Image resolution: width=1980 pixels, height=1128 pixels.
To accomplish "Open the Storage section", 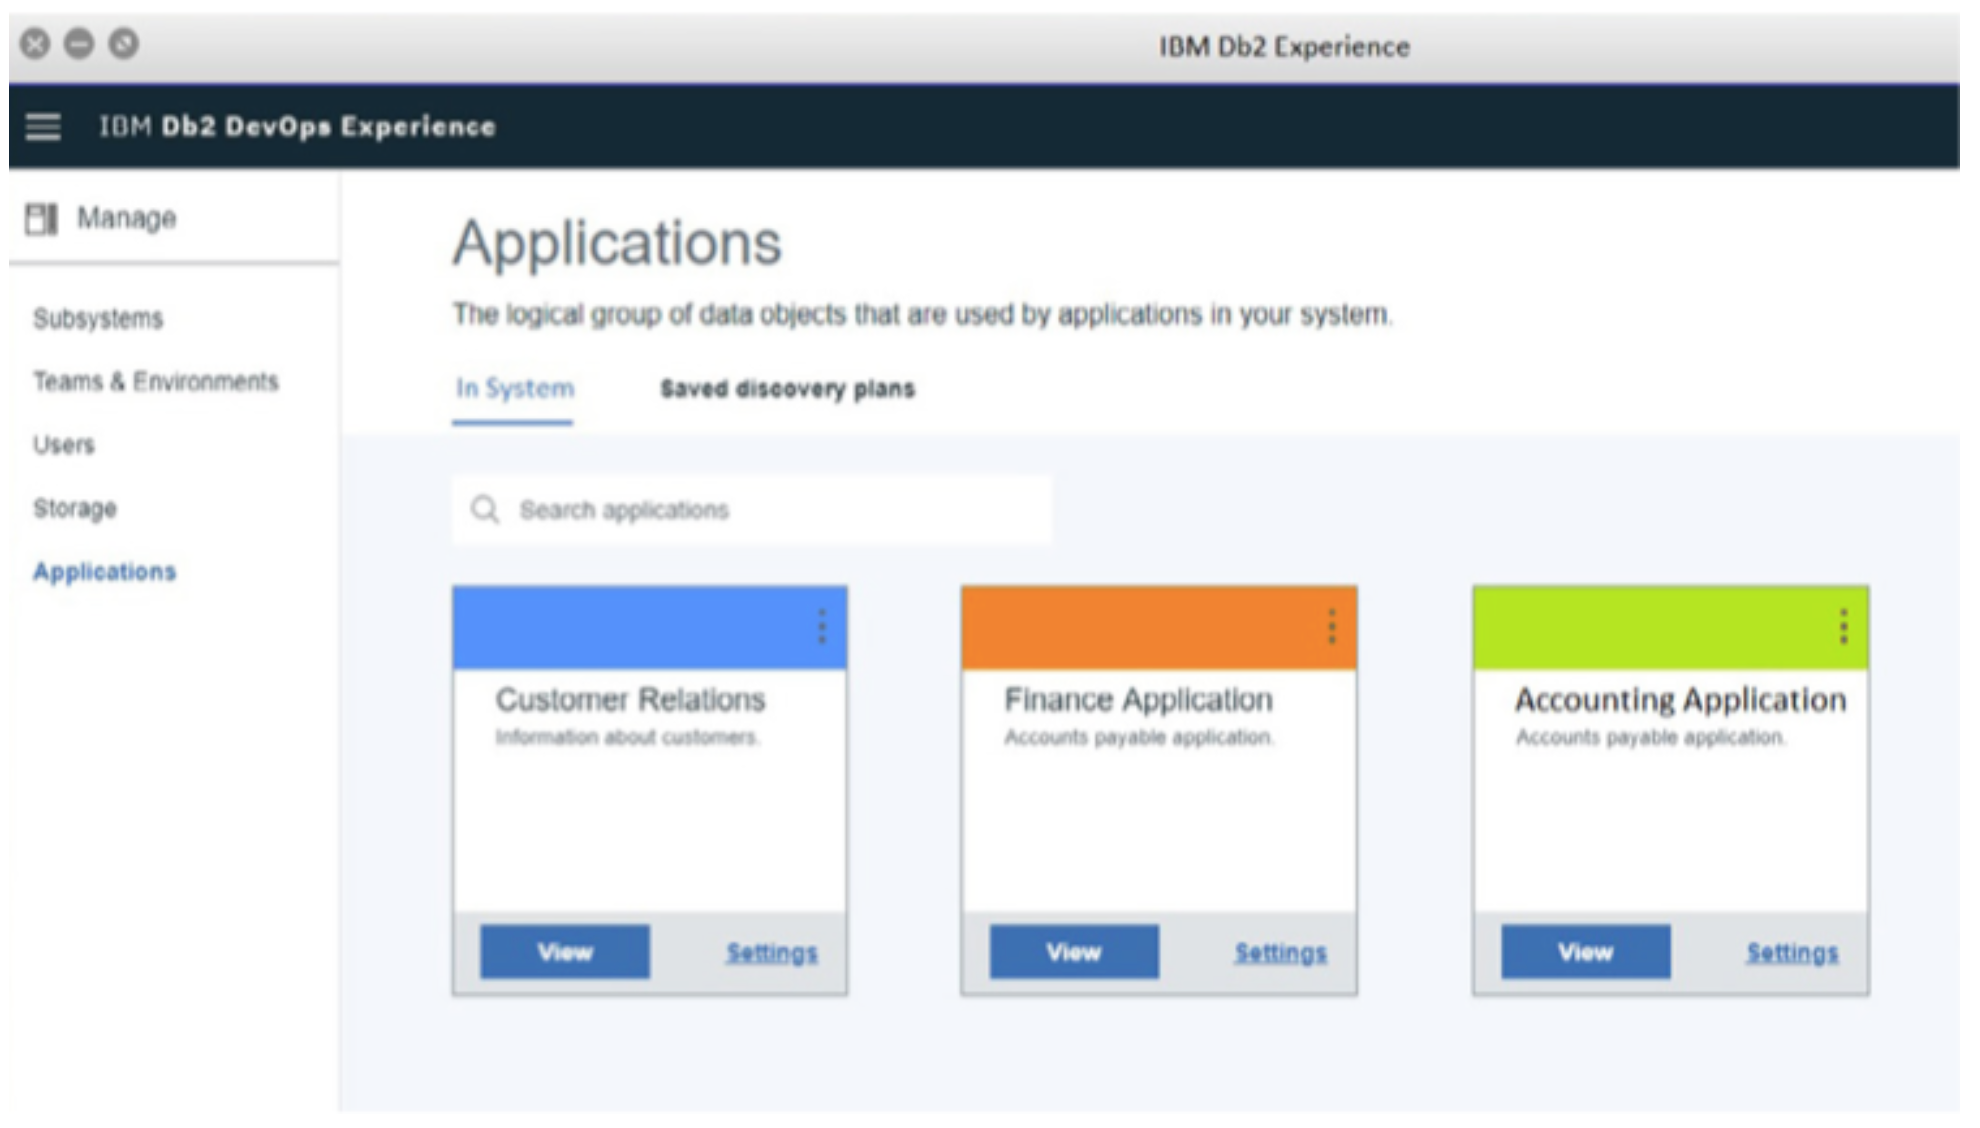I will click(x=75, y=509).
